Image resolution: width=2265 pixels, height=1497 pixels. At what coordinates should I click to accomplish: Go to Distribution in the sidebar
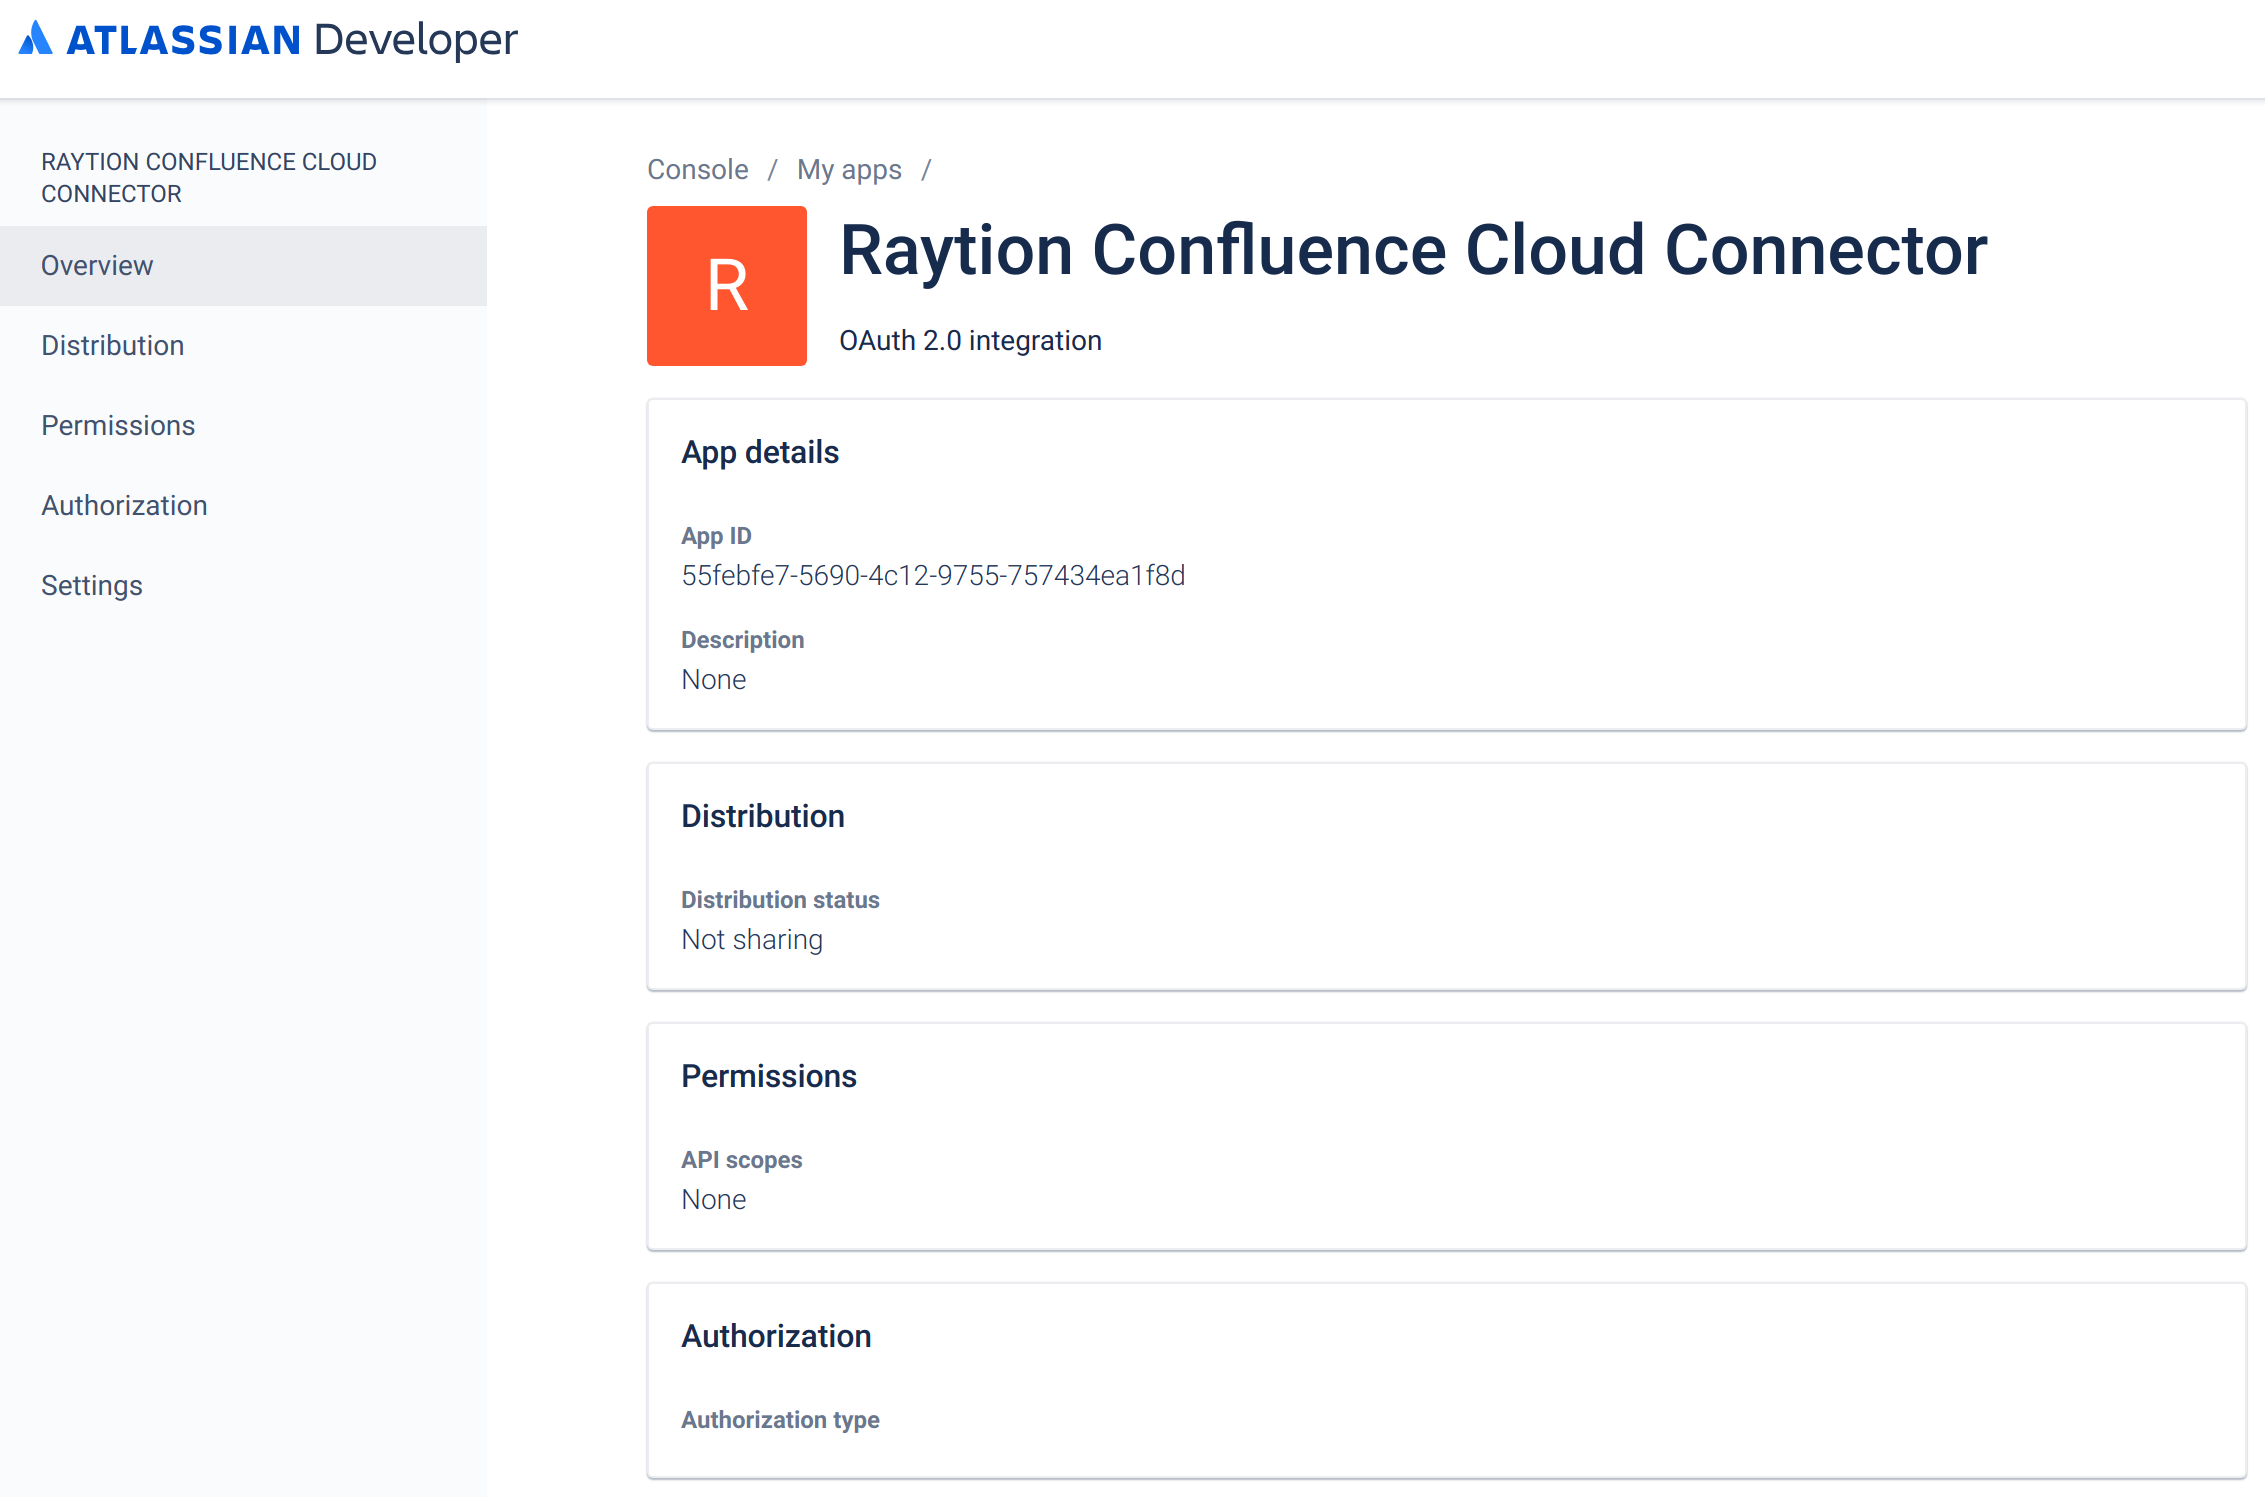point(112,346)
